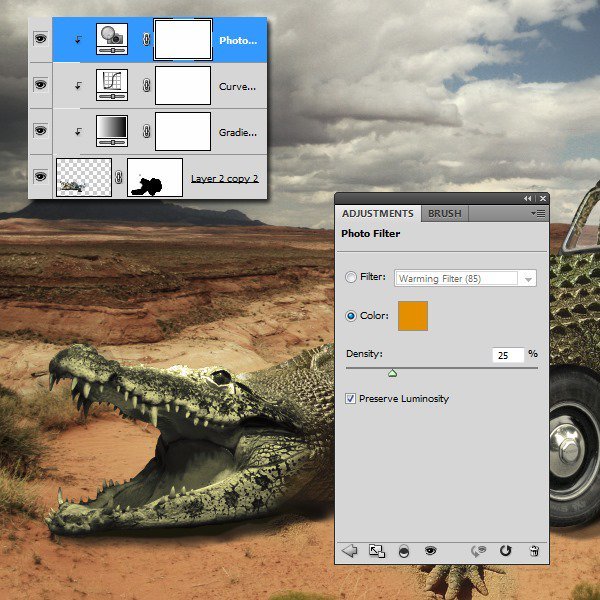Delete this adjustment layer via trash icon
The image size is (600, 600).
(534, 551)
